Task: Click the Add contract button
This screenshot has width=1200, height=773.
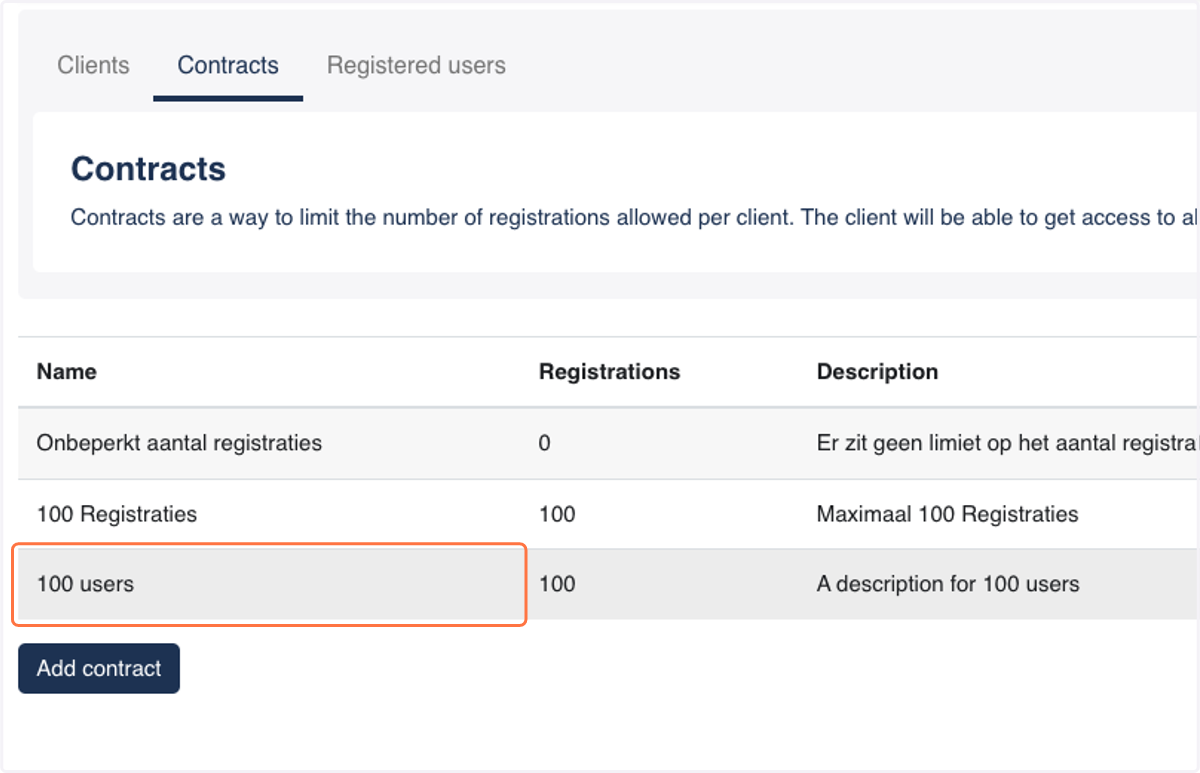Action: pyautogui.click(x=99, y=668)
